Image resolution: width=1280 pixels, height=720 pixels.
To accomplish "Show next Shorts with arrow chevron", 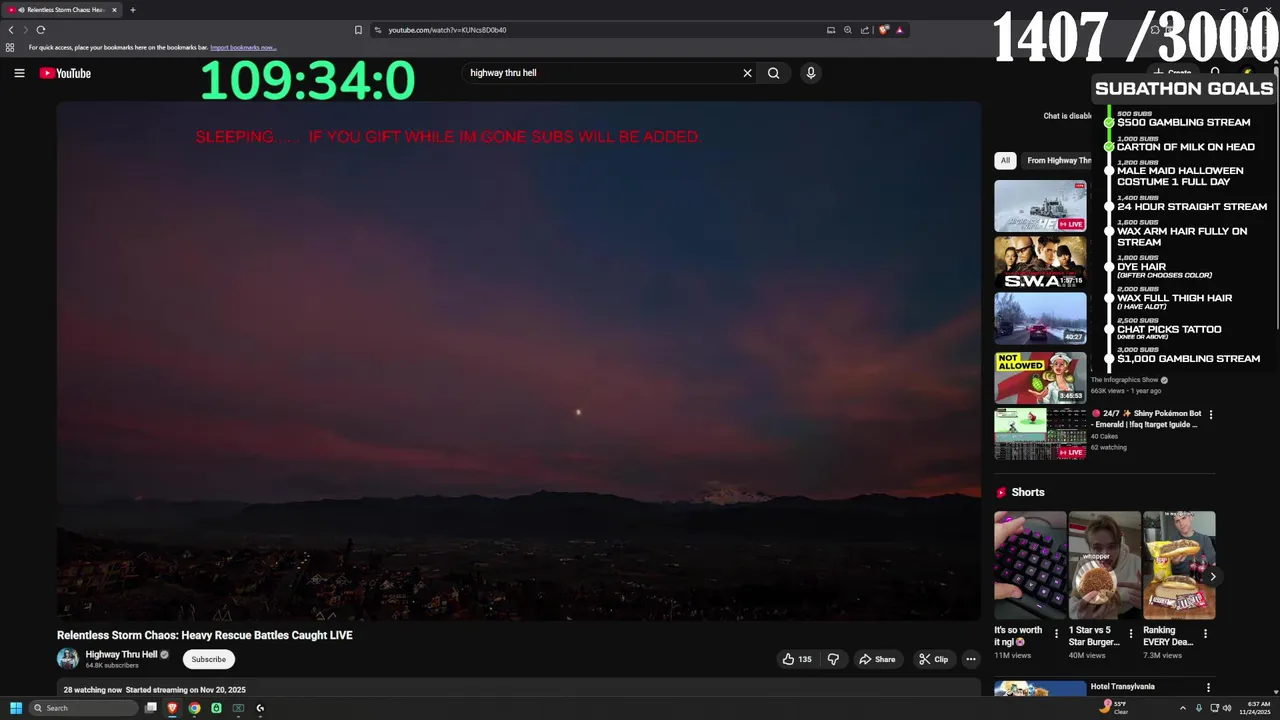I will click(x=1212, y=577).
